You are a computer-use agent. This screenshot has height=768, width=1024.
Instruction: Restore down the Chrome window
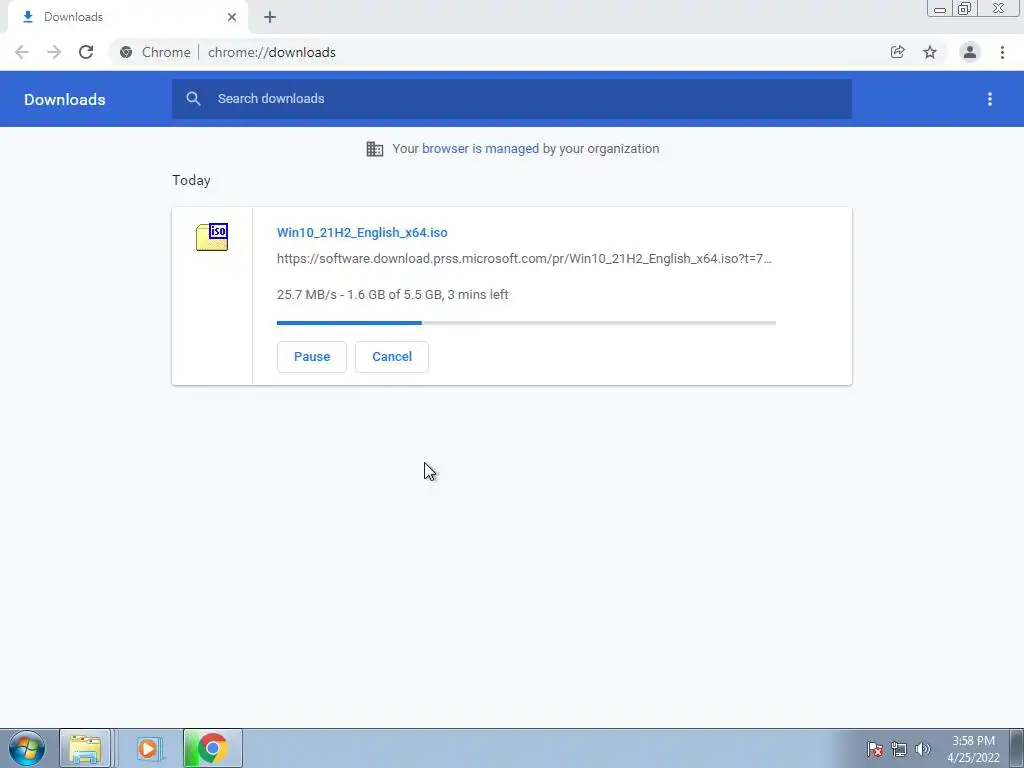[x=965, y=8]
